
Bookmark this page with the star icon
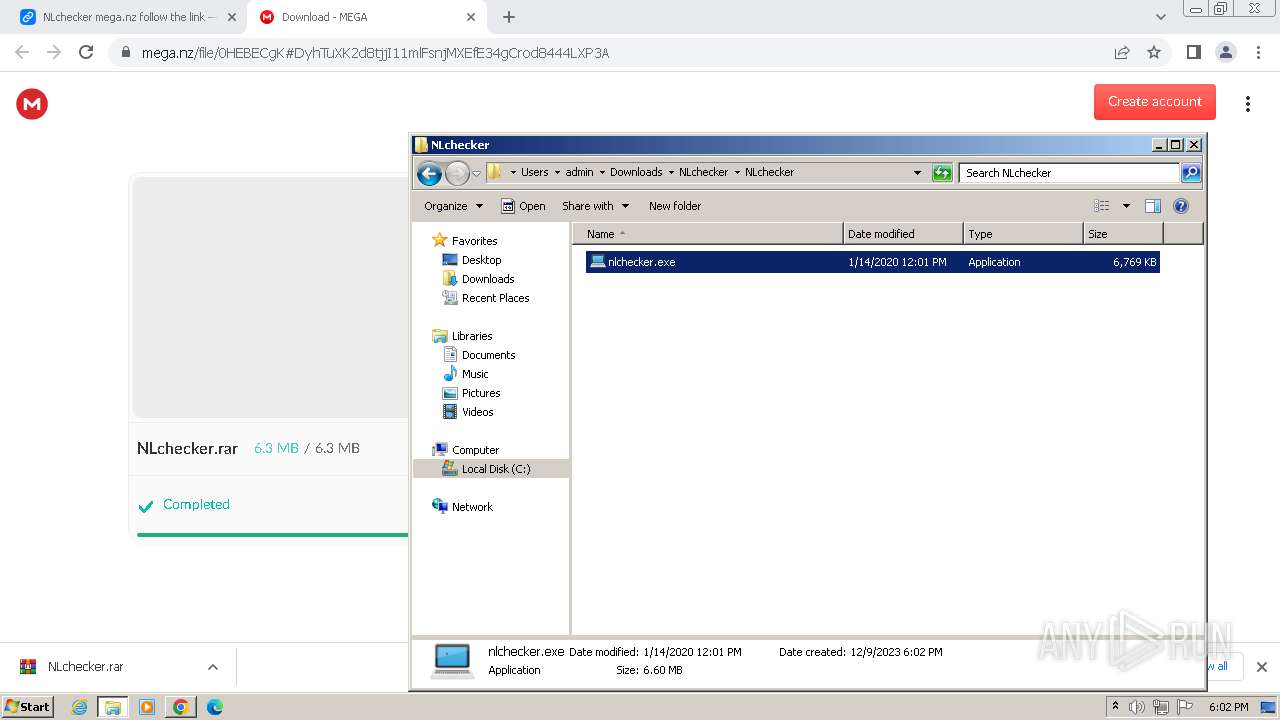[x=1154, y=52]
